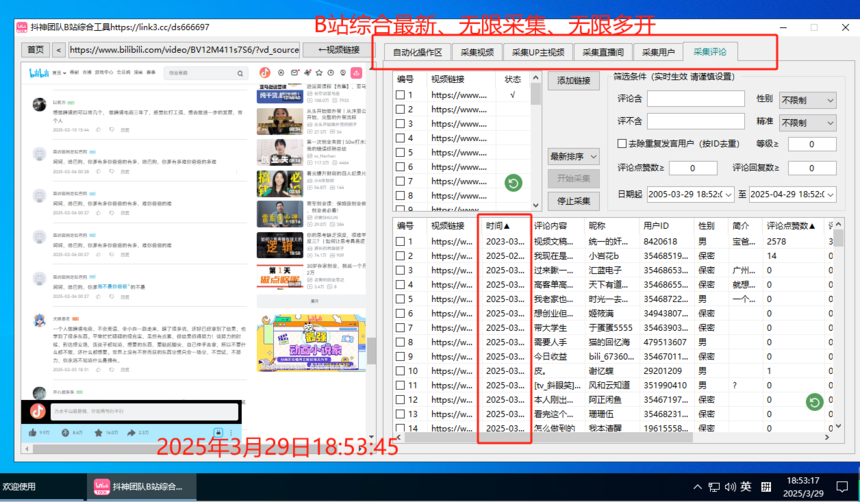Click the 拼 IME mode icon in tray
This screenshot has height=502, width=860.
click(766, 487)
